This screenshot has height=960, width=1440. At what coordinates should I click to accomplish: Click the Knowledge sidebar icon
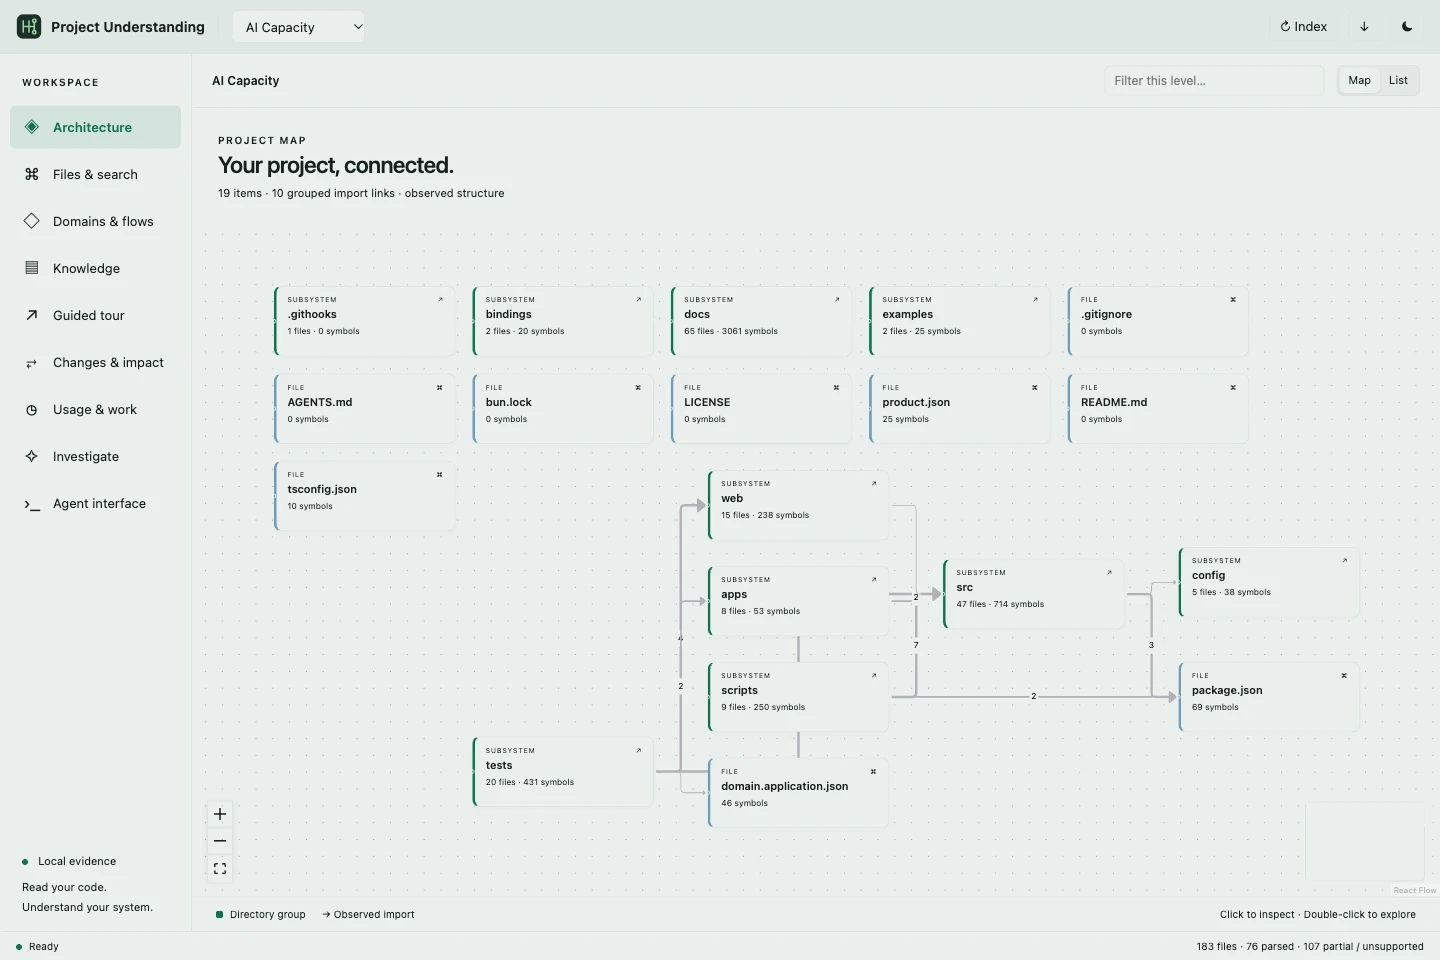click(x=32, y=268)
